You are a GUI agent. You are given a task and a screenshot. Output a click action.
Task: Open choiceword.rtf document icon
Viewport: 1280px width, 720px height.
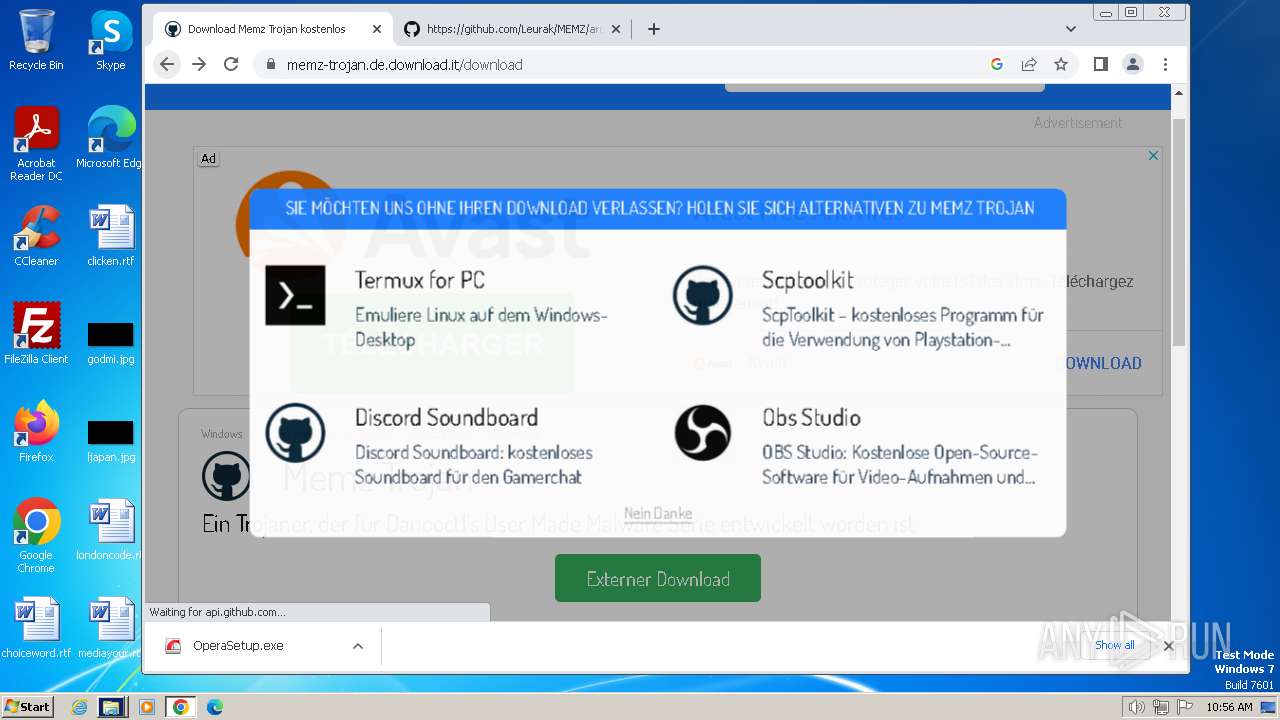36,628
